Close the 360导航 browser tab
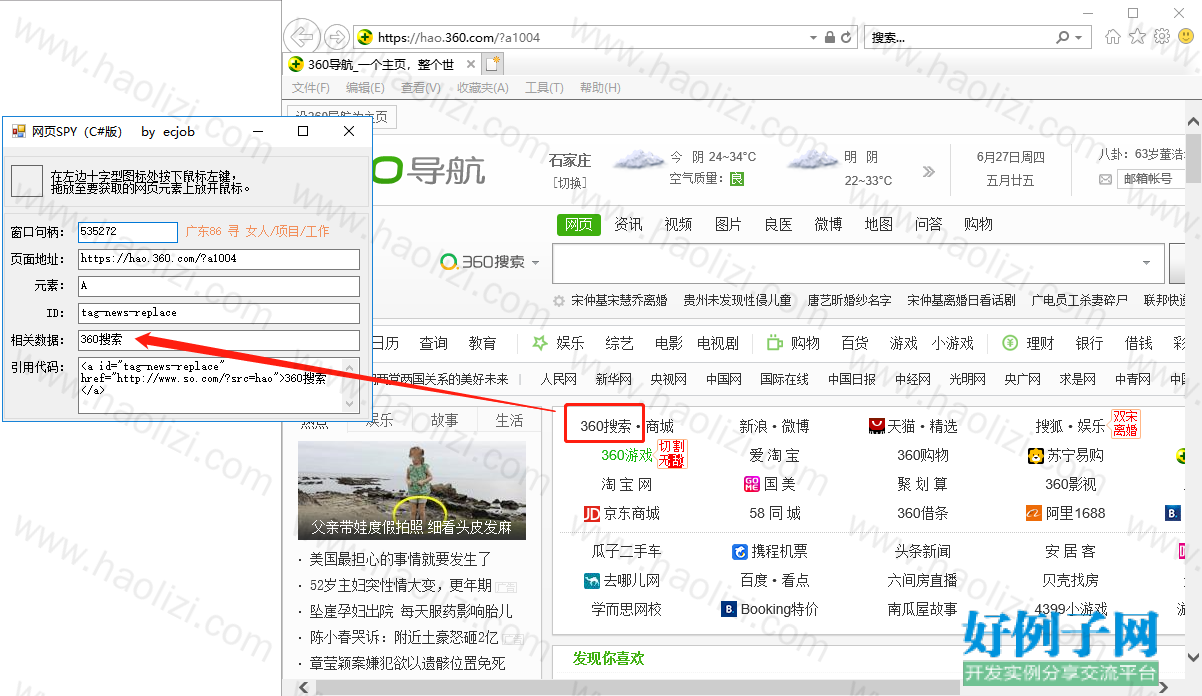Viewport: 1202px width, 696px height. pyautogui.click(x=469, y=65)
